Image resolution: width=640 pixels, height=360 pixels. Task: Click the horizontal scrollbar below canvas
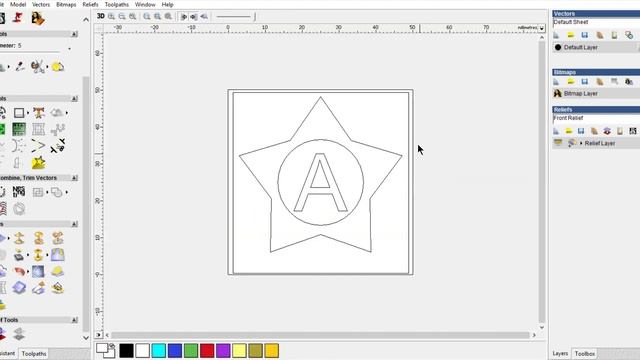pyautogui.click(x=320, y=335)
